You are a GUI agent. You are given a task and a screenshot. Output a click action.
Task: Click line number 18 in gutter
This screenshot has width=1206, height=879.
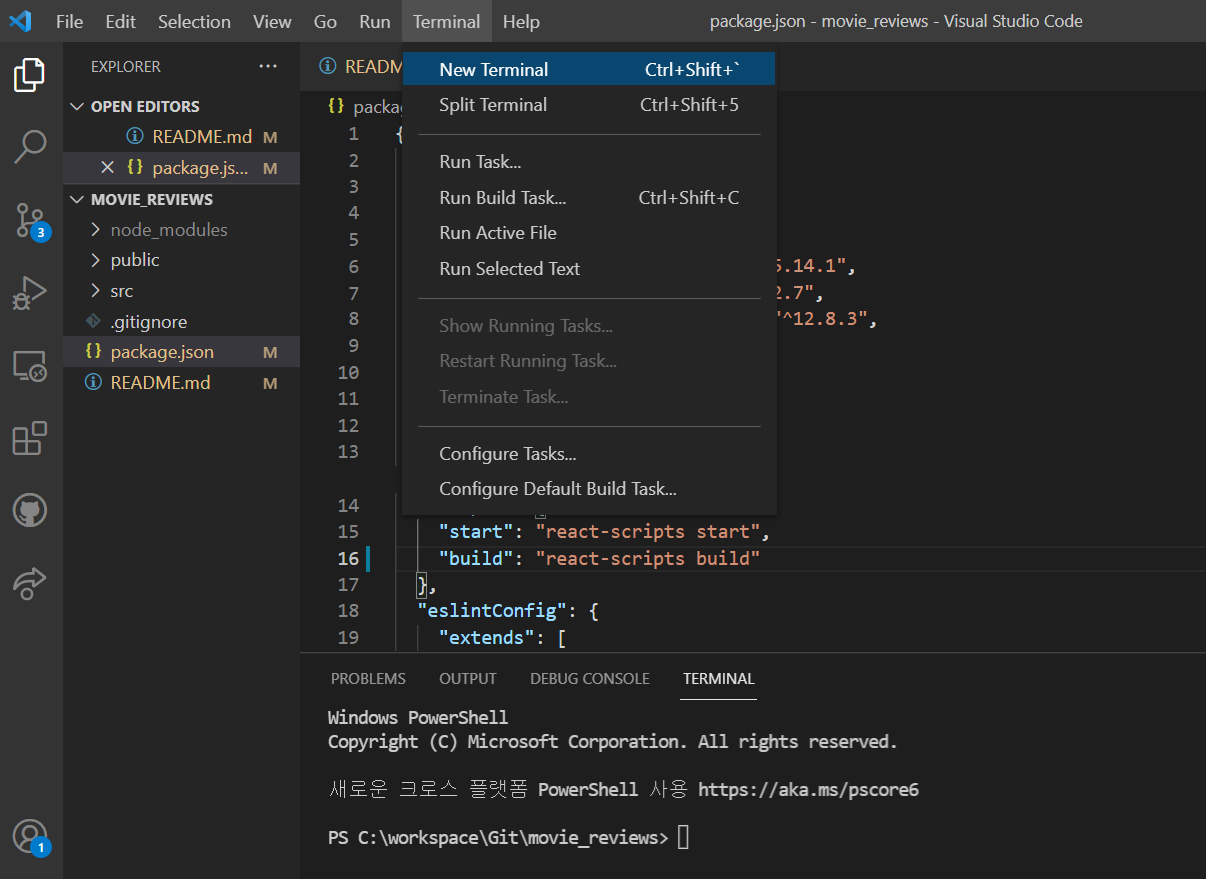point(348,610)
